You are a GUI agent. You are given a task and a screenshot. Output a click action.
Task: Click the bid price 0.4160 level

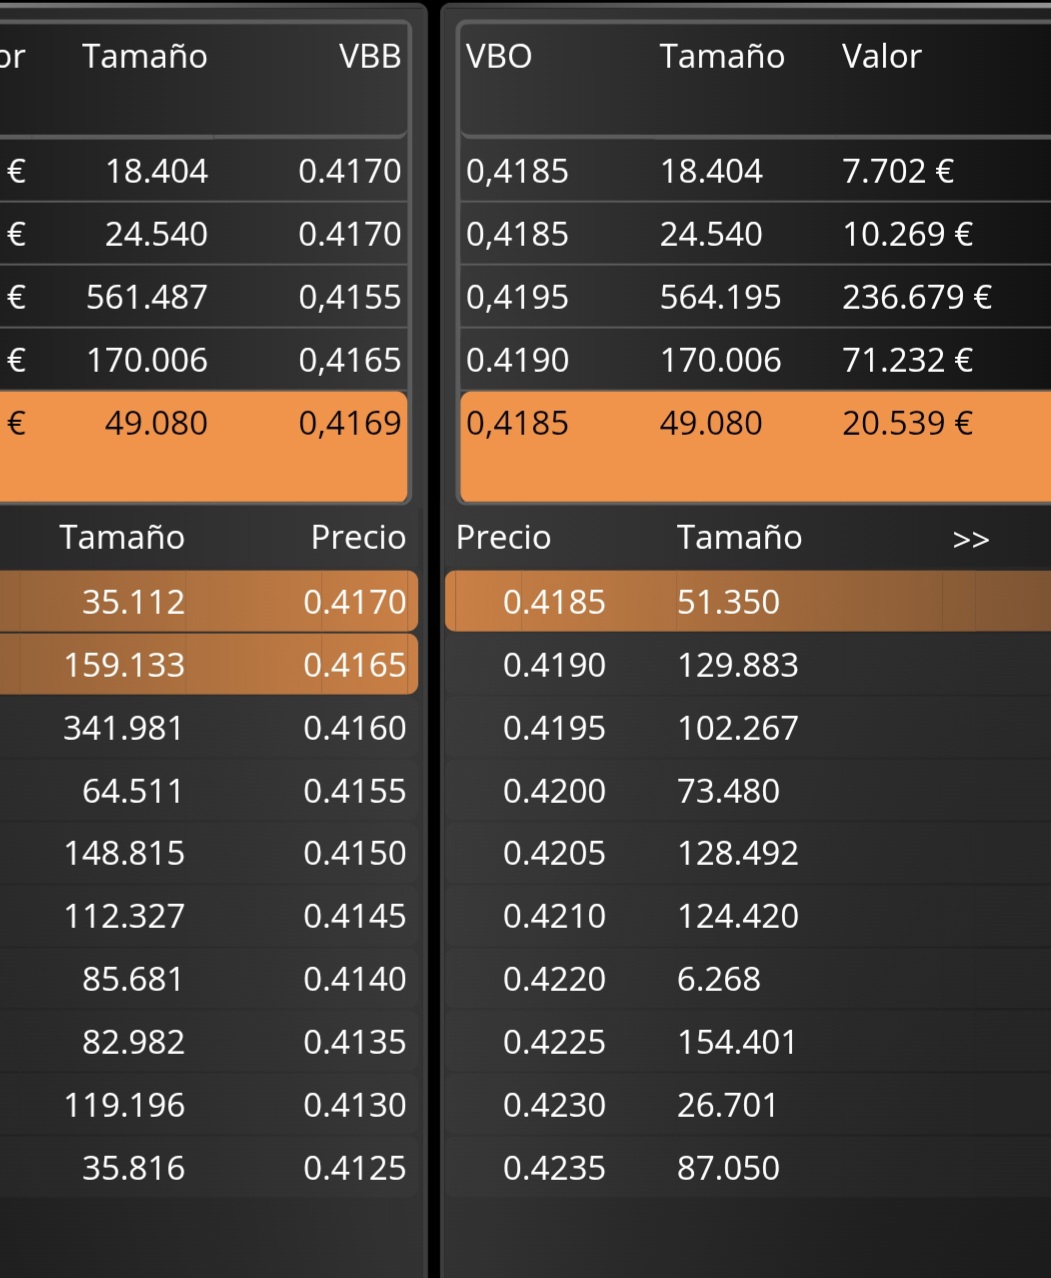(x=208, y=728)
